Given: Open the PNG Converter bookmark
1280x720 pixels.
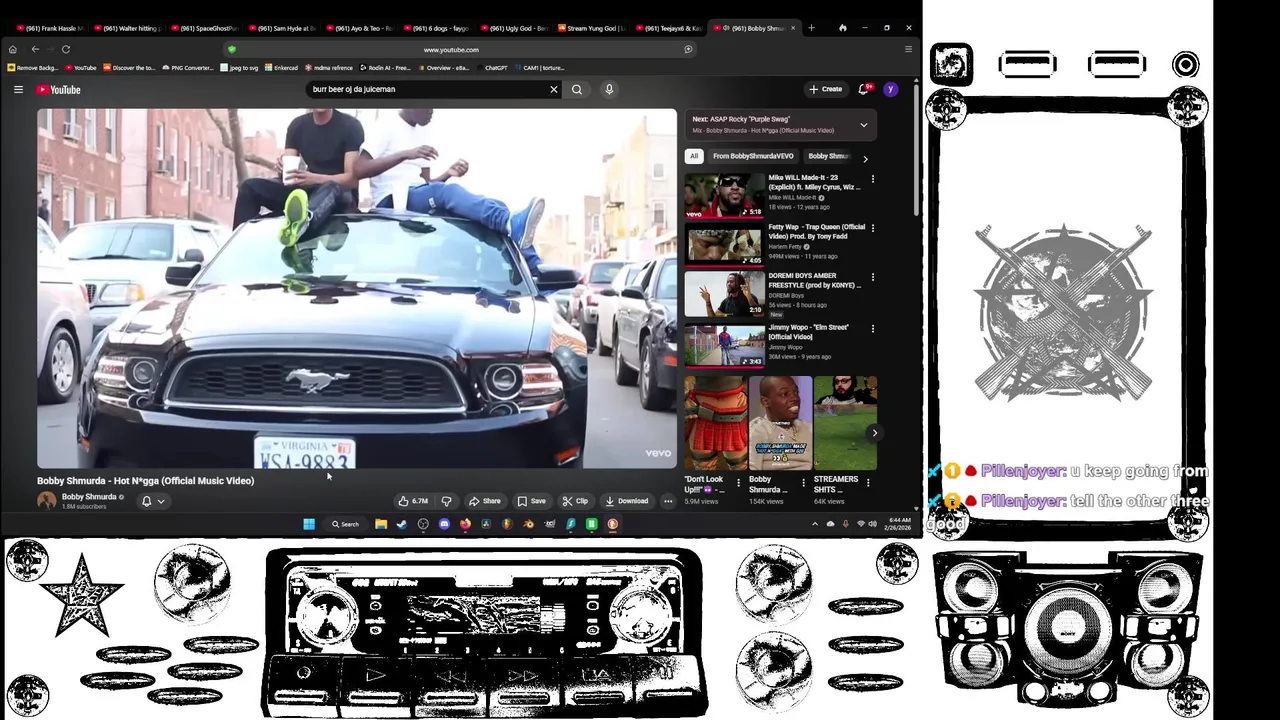Looking at the screenshot, I should pyautogui.click(x=188, y=68).
